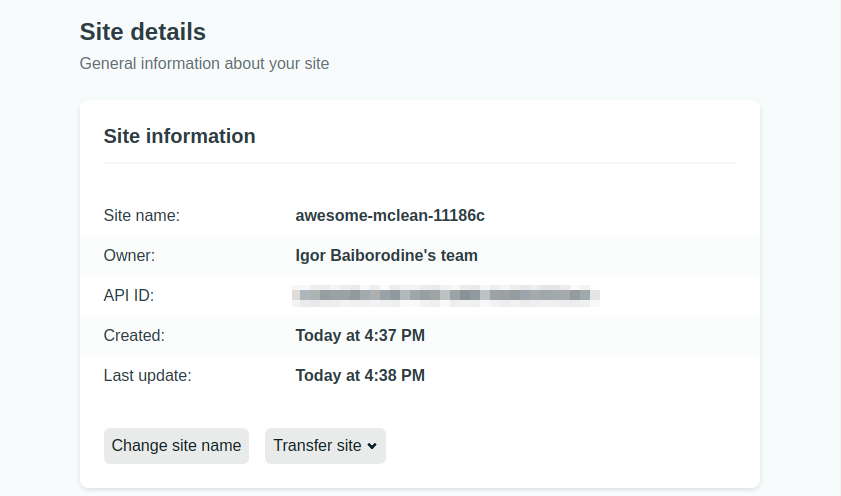Click the Owner: label

point(129,256)
